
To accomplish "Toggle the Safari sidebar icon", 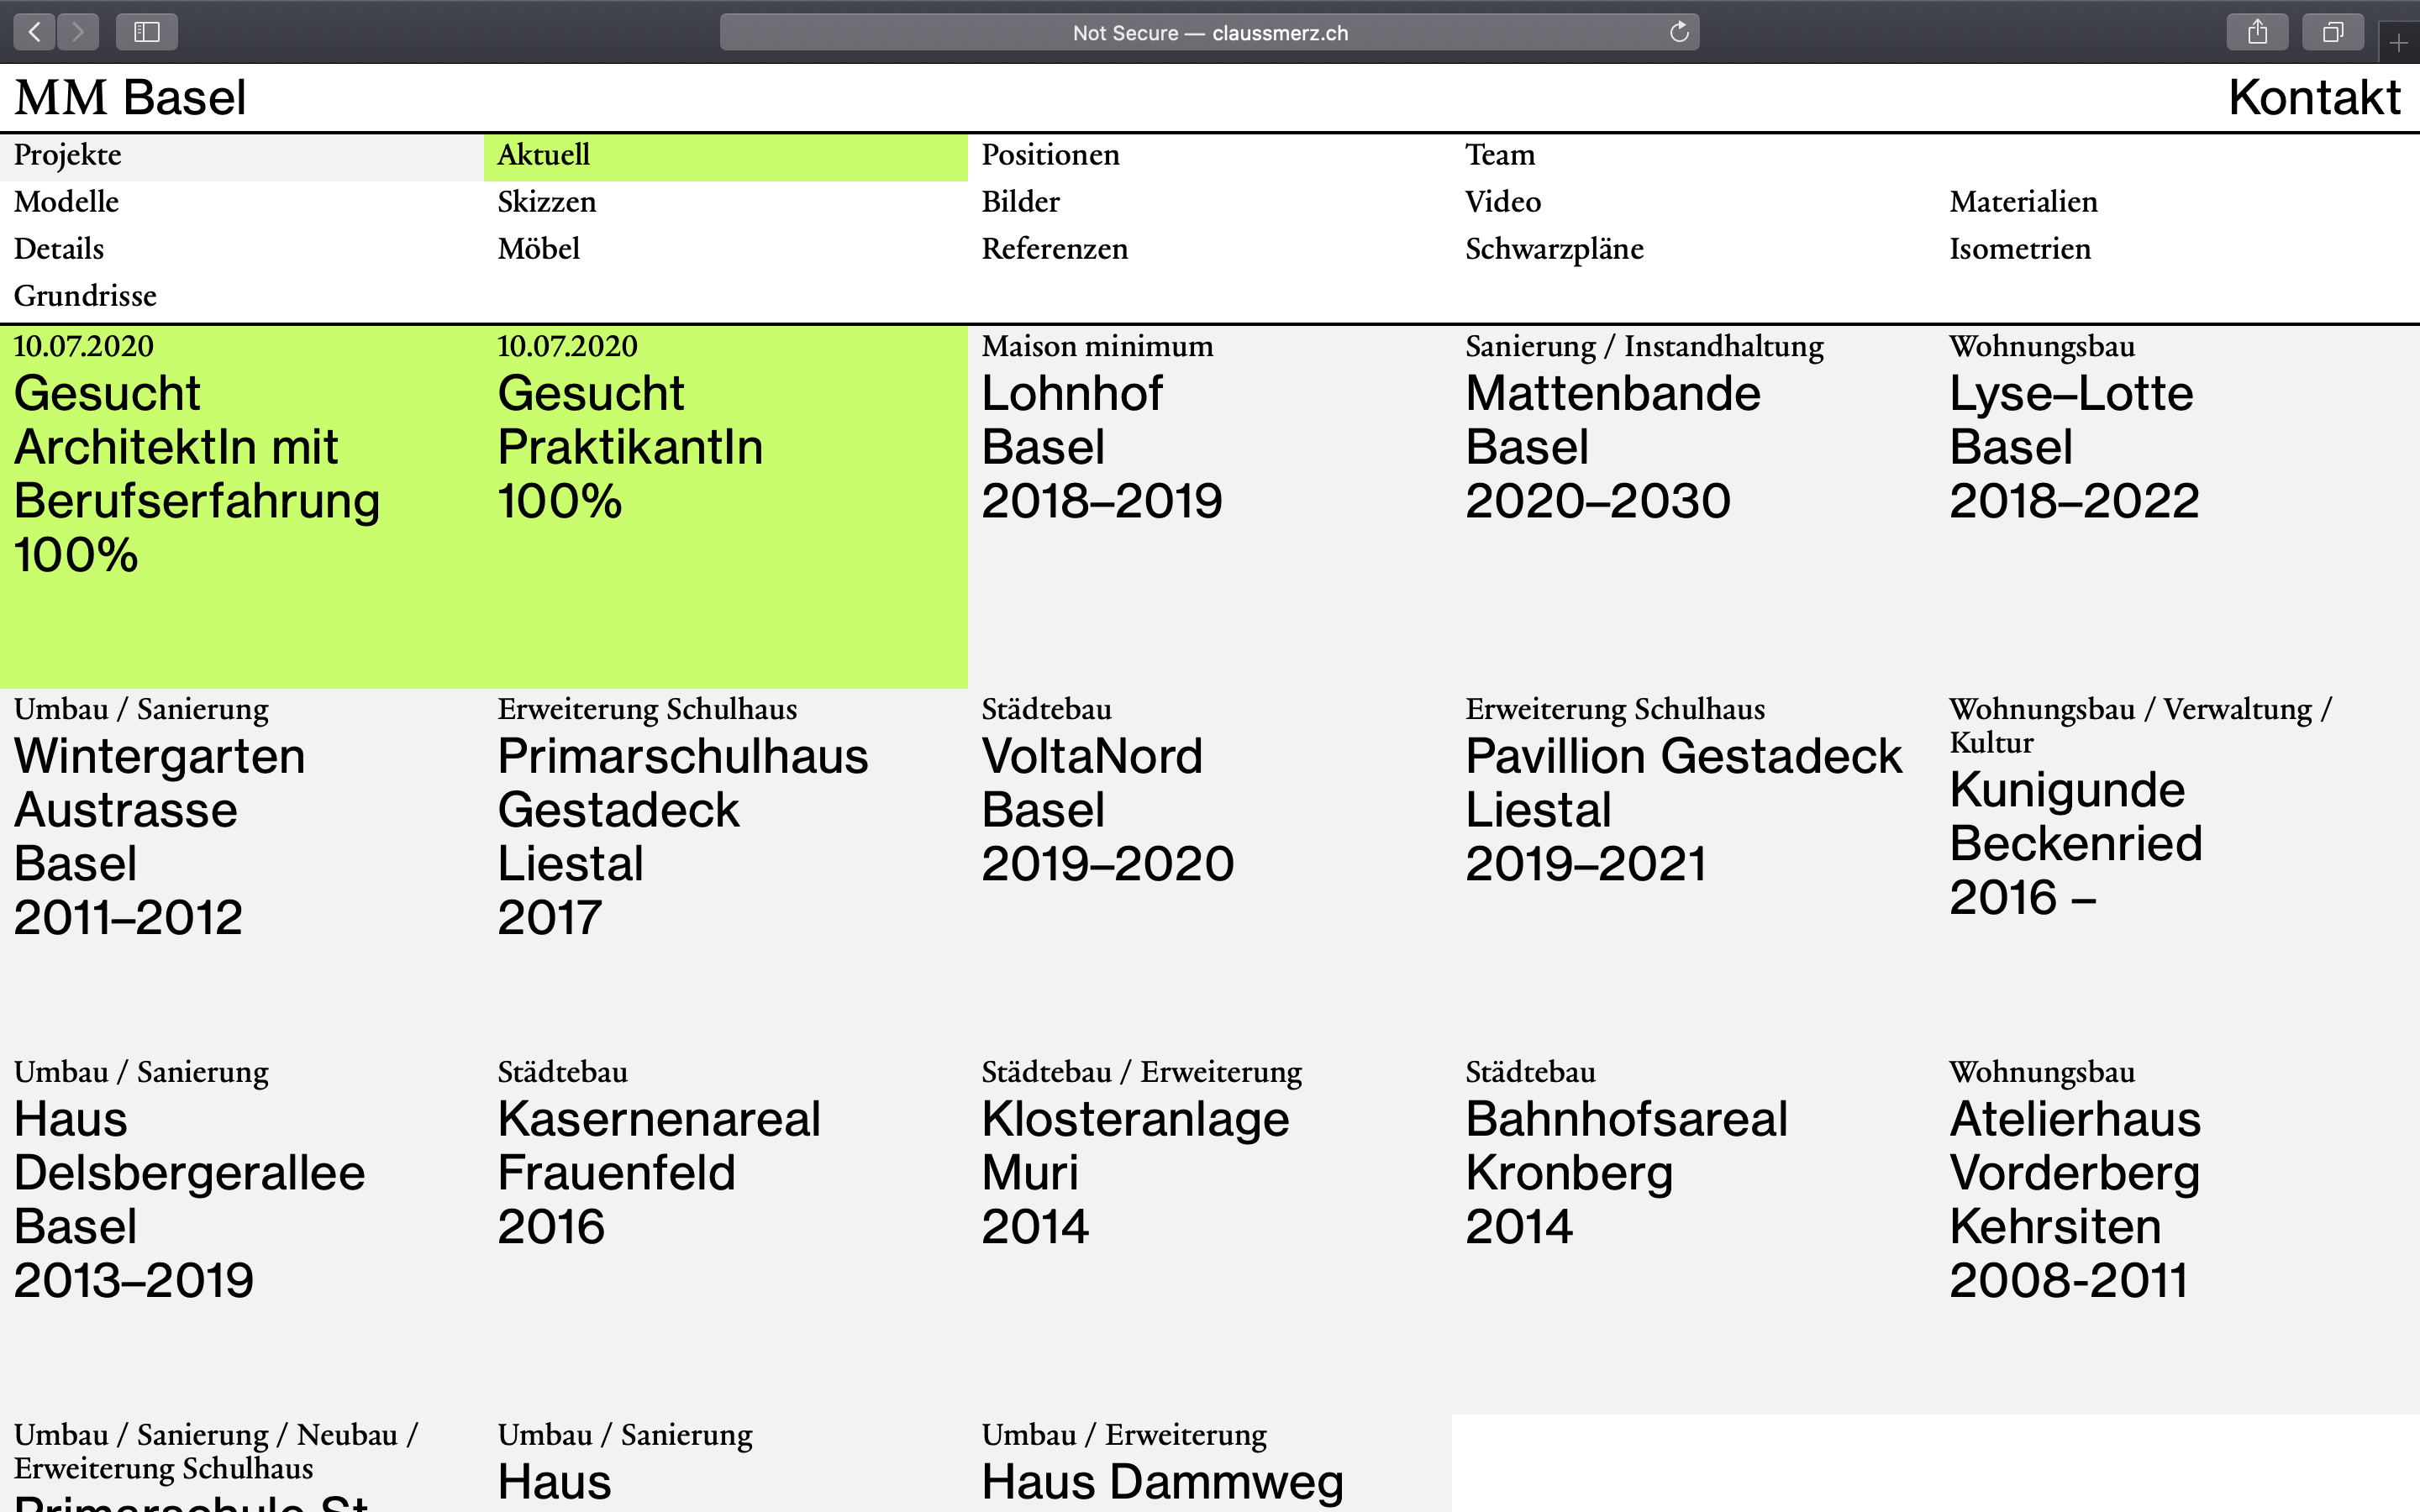I will pyautogui.click(x=147, y=32).
